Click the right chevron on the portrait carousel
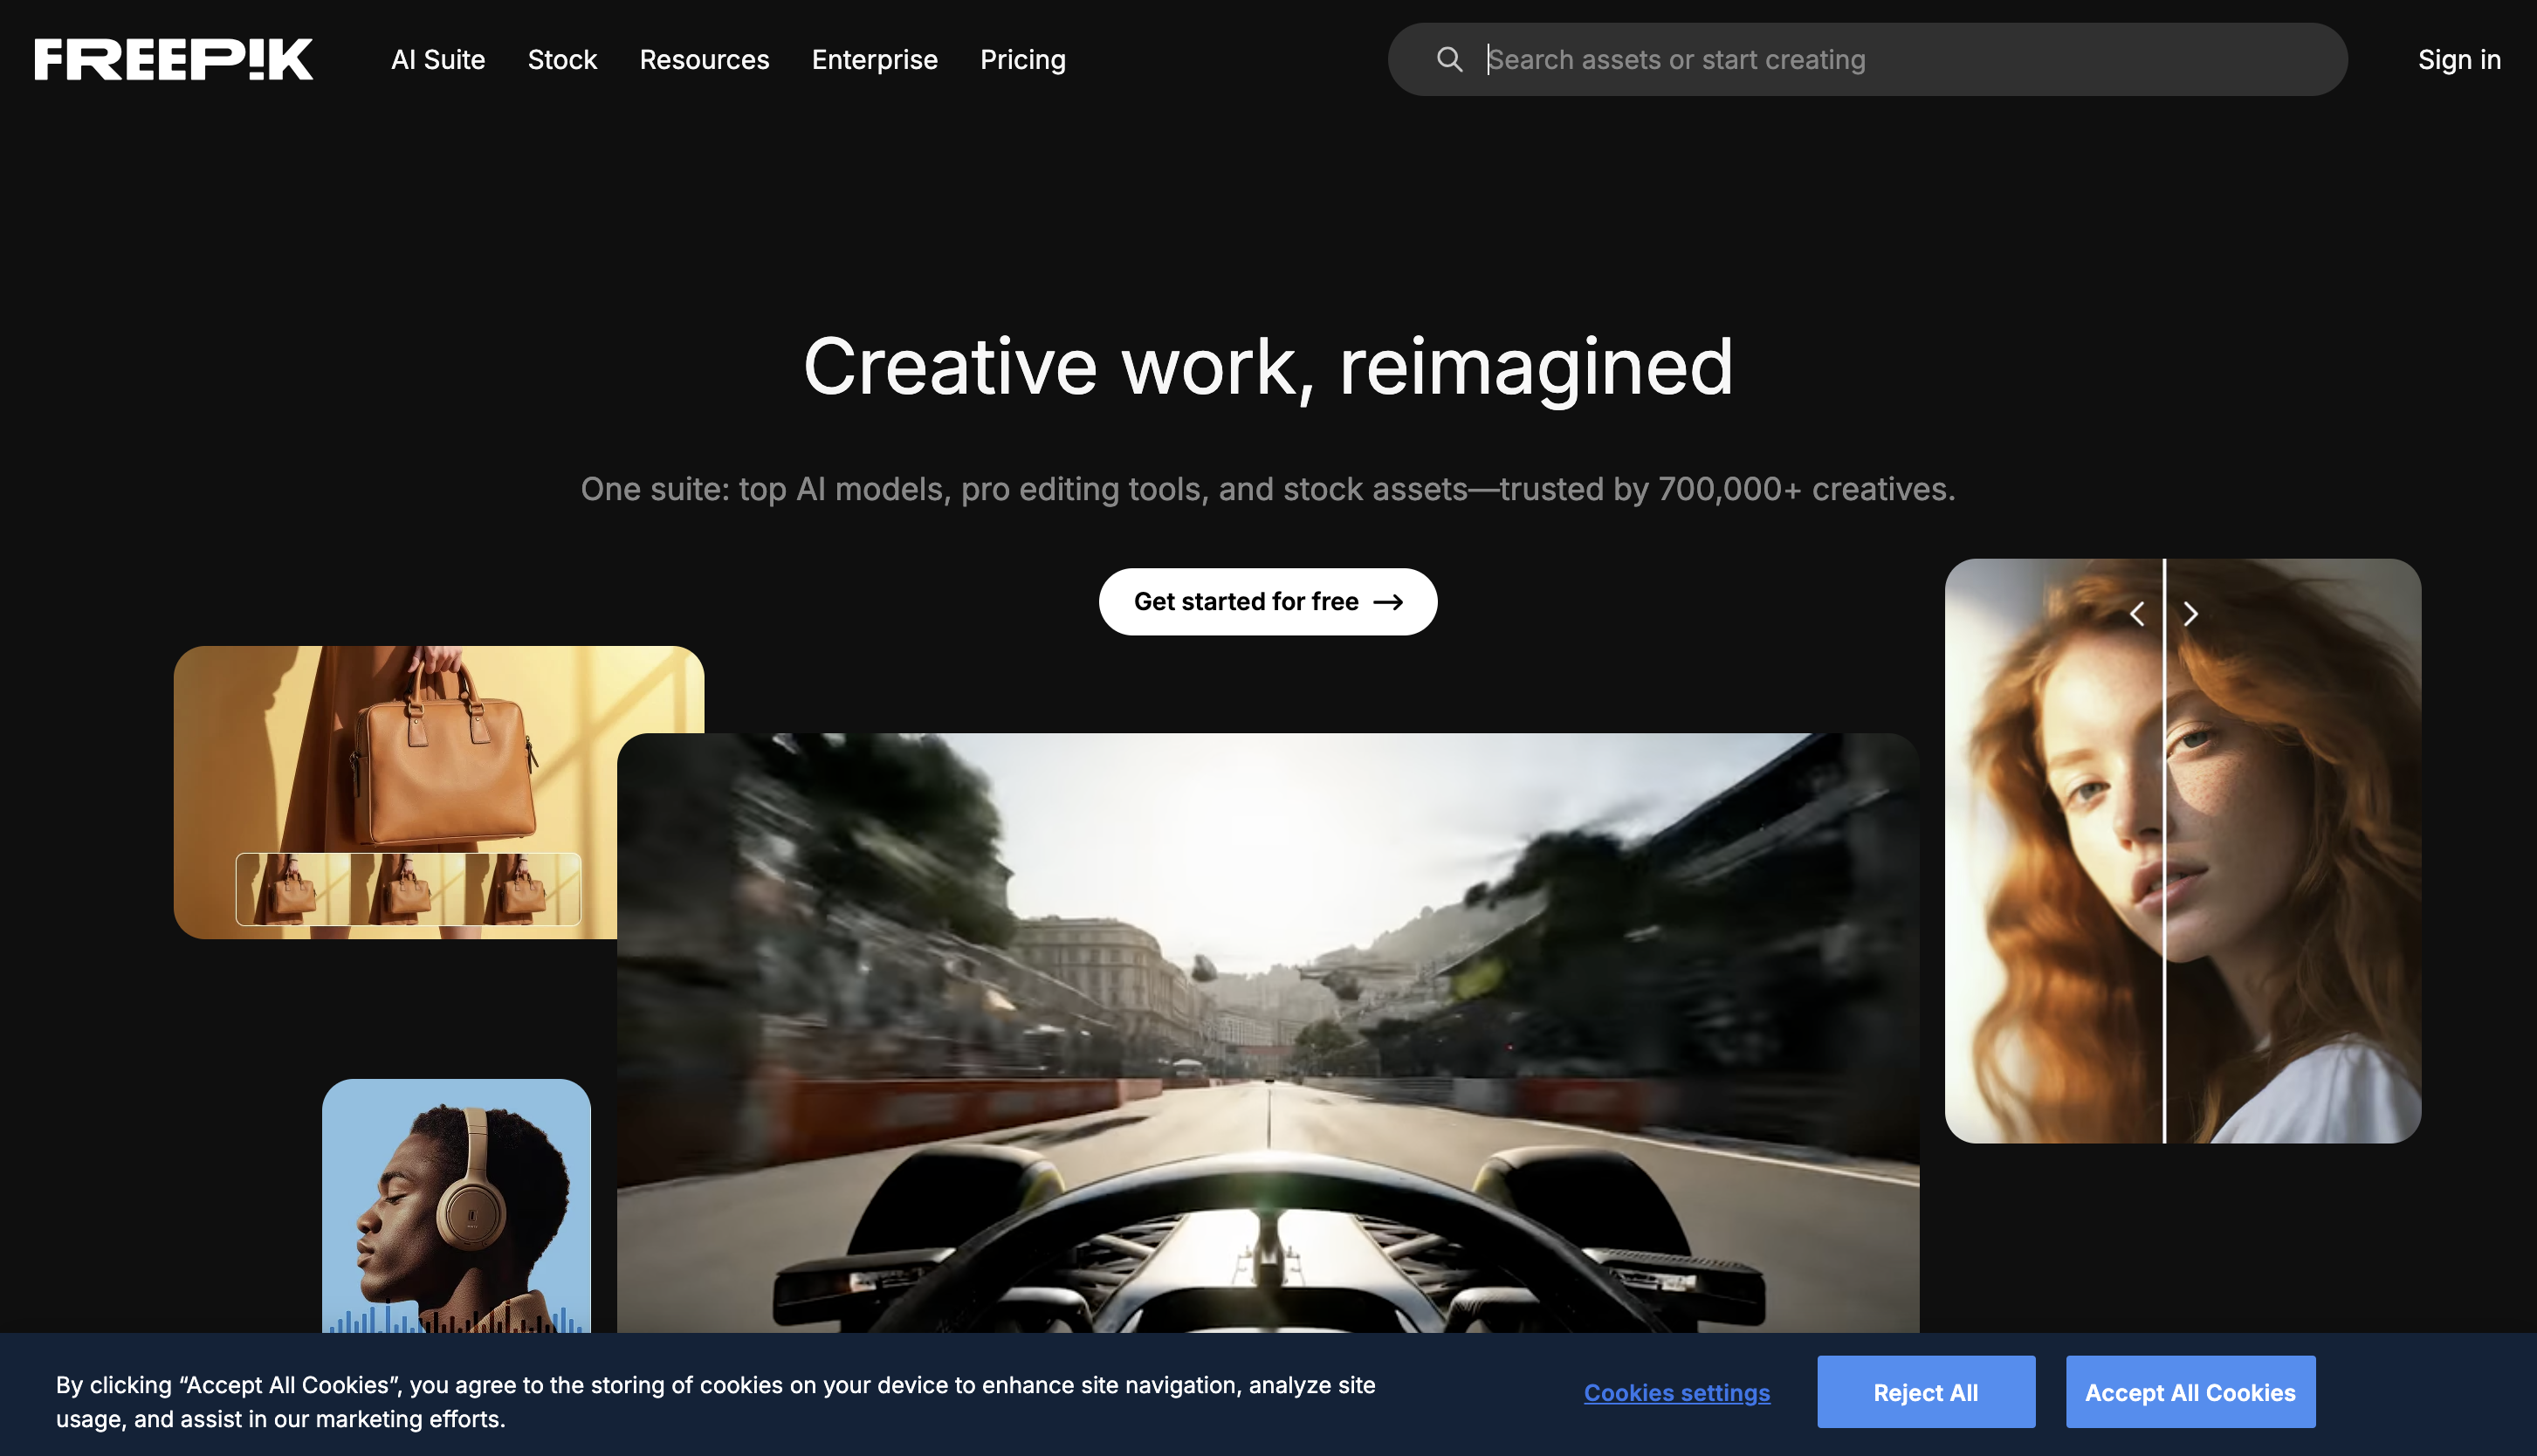 (x=2191, y=613)
